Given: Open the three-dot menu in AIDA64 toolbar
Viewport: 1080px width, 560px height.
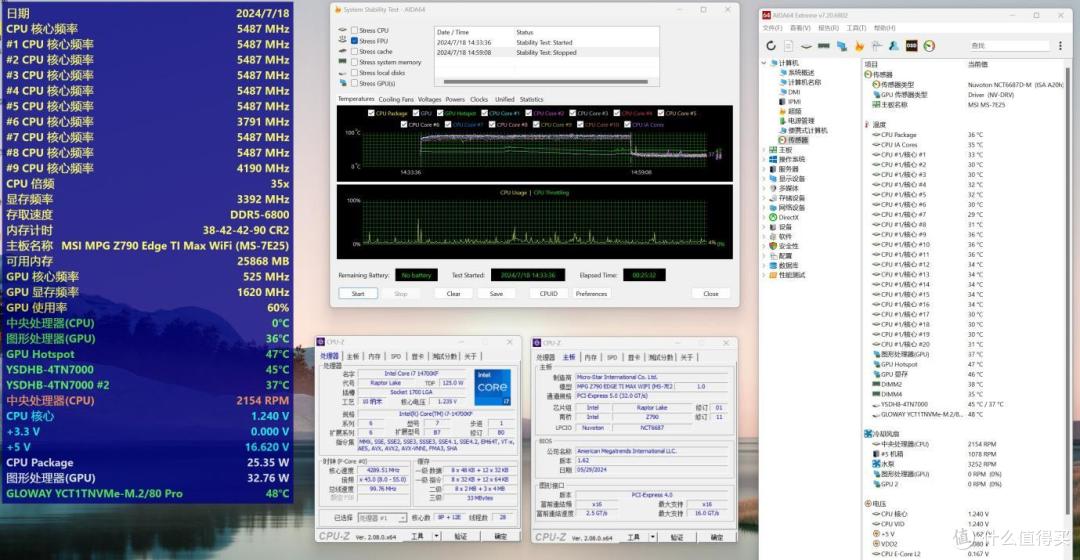Looking at the screenshot, I should coord(1060,46).
